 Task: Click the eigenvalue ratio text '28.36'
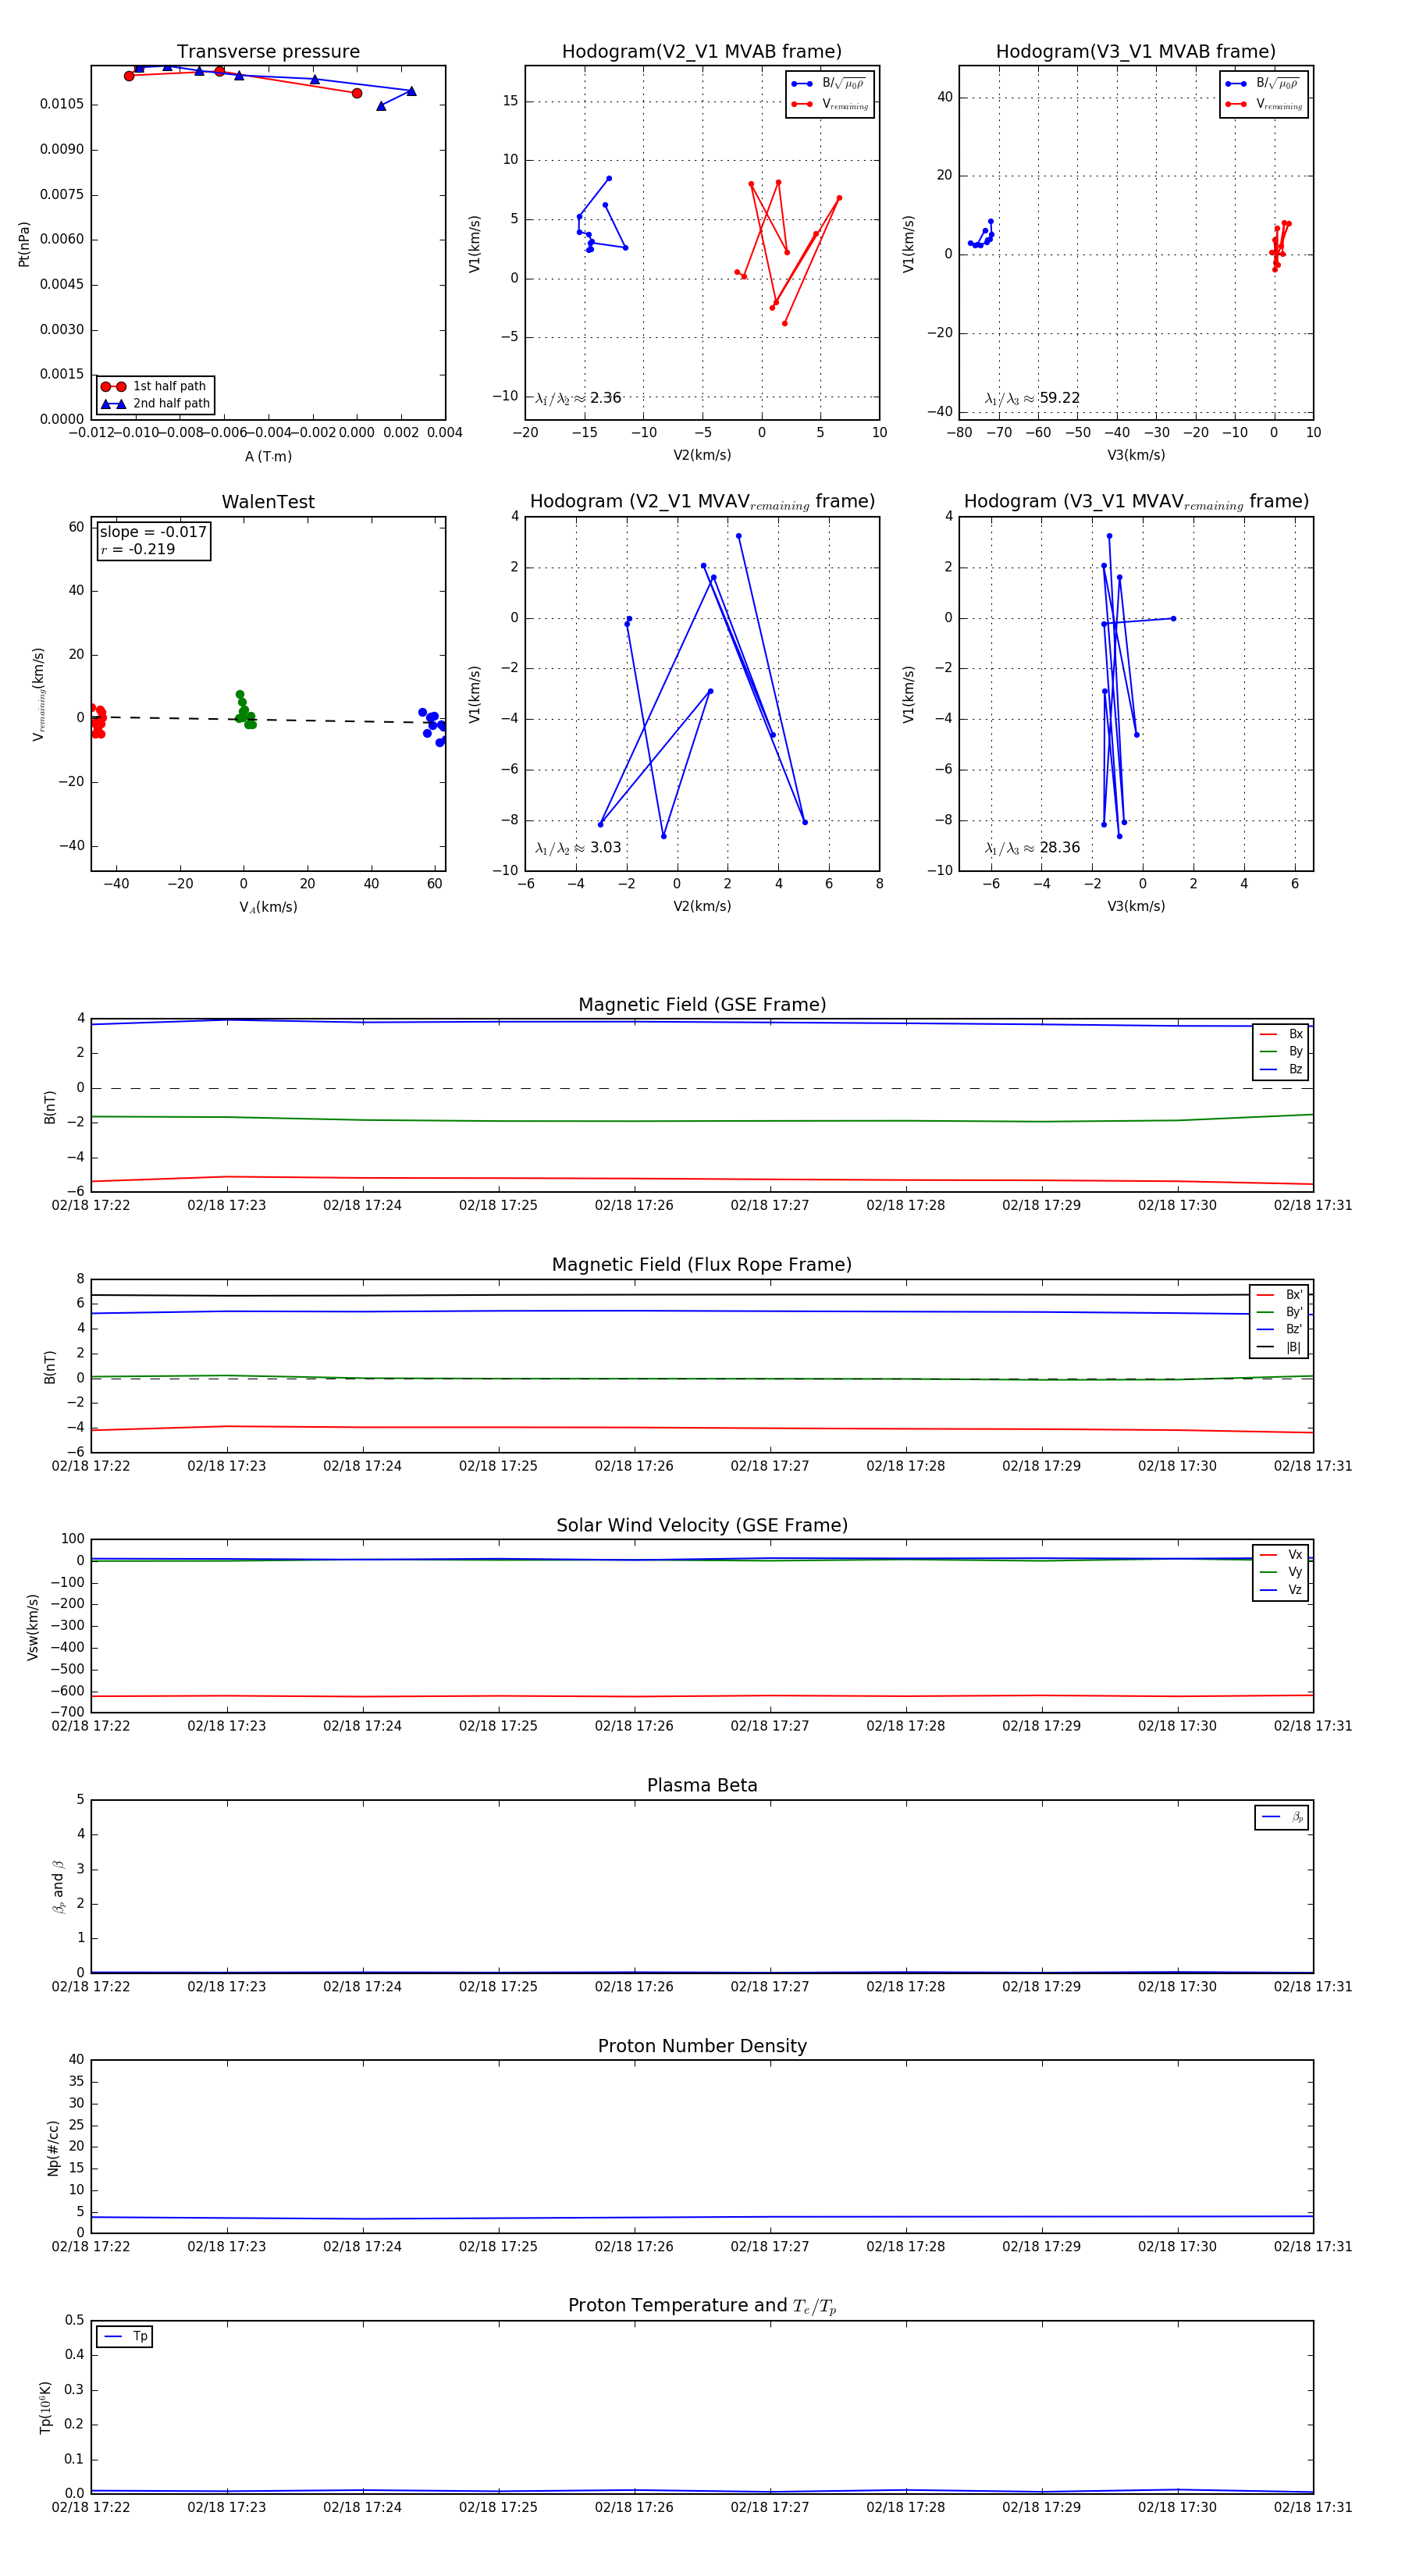click(x=1059, y=848)
